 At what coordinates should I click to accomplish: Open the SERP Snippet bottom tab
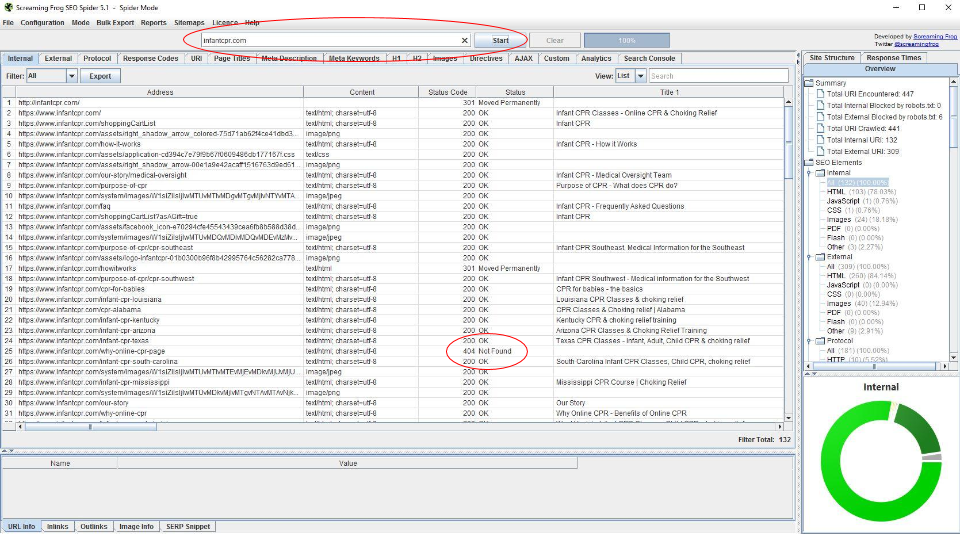188,527
